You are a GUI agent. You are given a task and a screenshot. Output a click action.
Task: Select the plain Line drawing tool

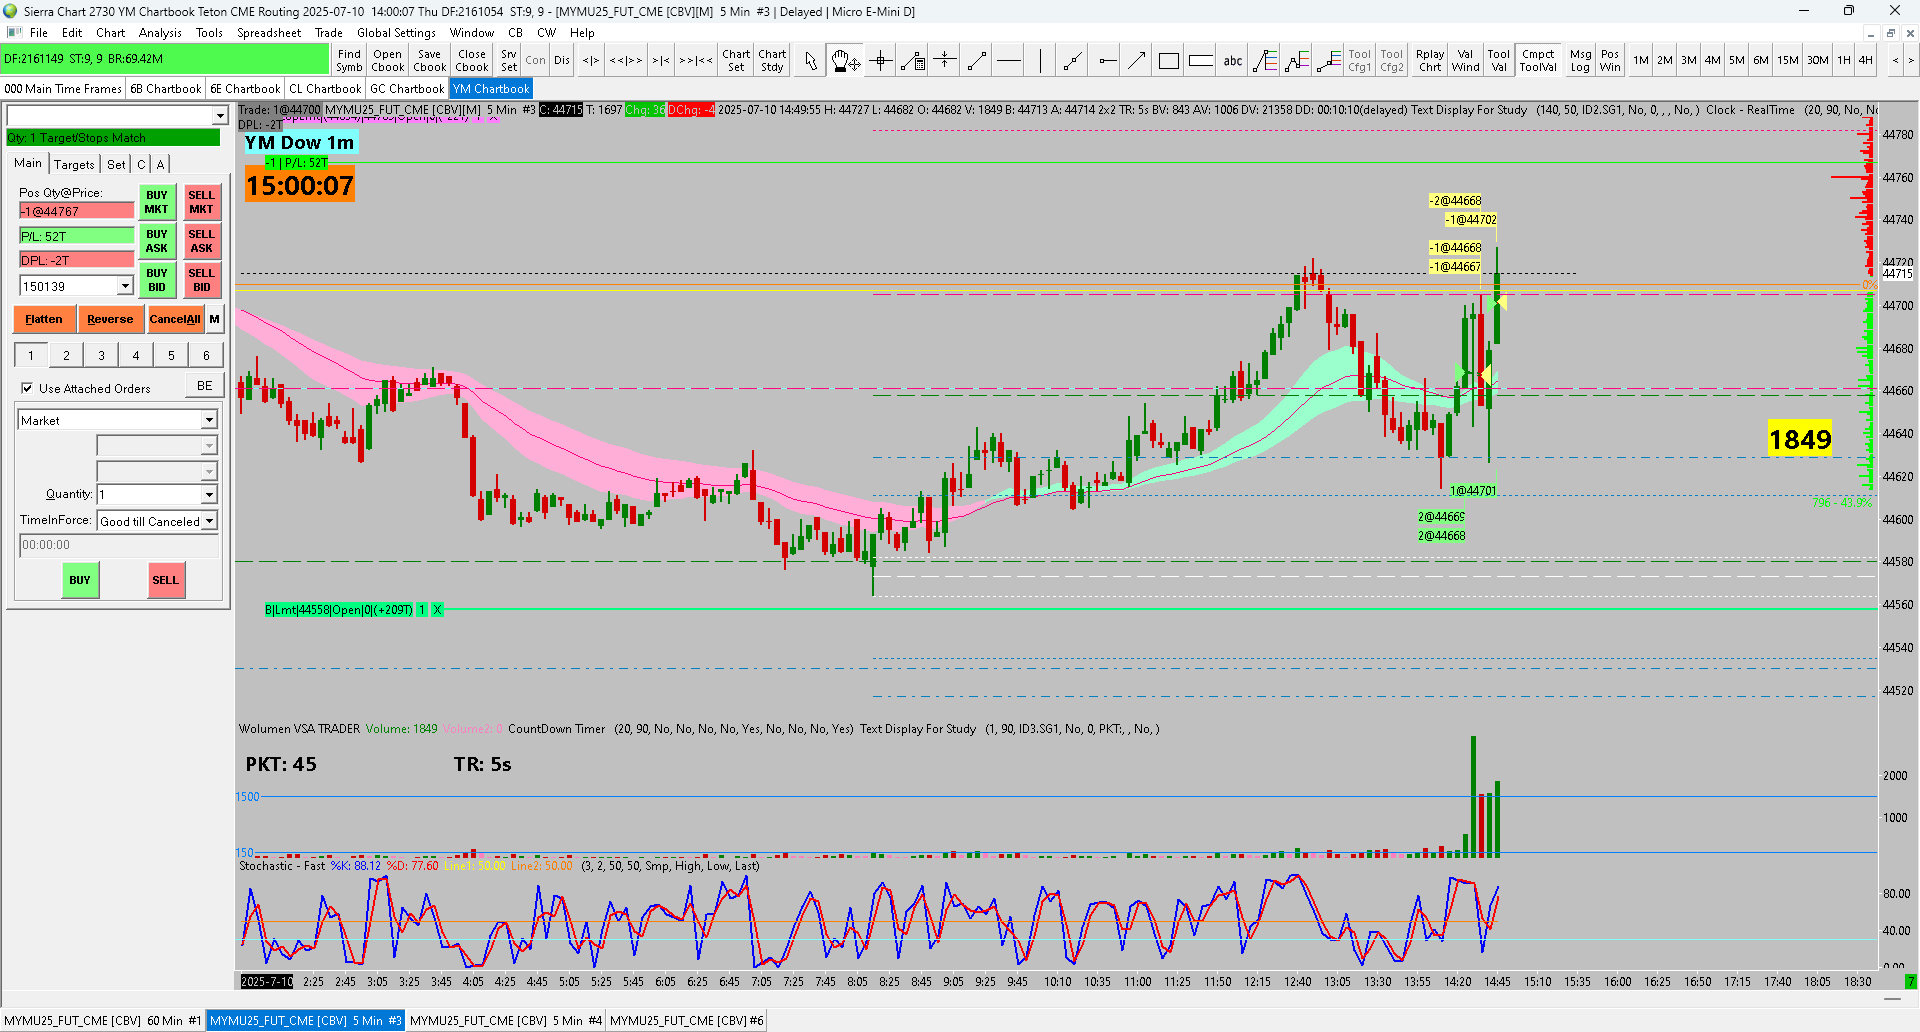point(977,61)
